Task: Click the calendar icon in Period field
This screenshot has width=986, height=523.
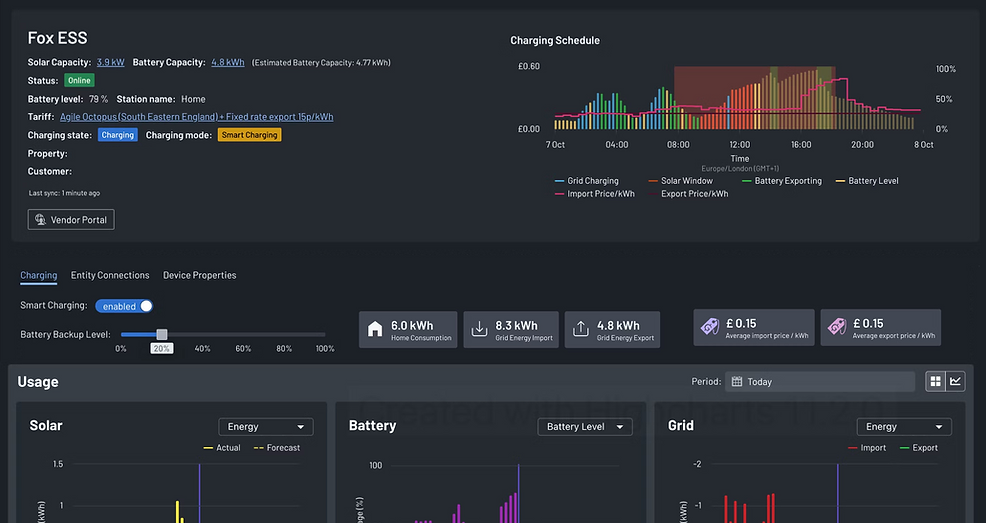Action: click(x=737, y=382)
